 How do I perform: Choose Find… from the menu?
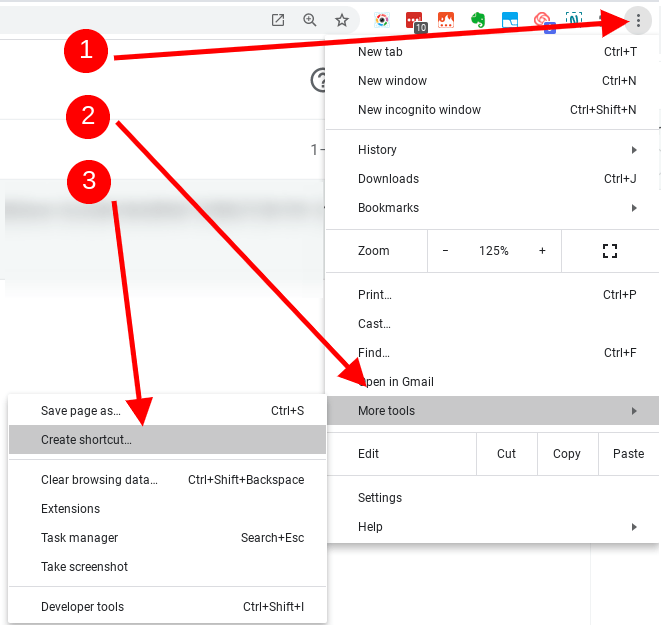(x=492, y=353)
